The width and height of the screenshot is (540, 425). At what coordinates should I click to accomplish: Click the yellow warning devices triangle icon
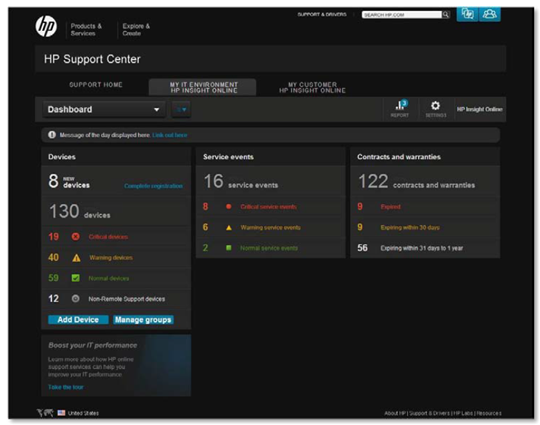pos(76,258)
